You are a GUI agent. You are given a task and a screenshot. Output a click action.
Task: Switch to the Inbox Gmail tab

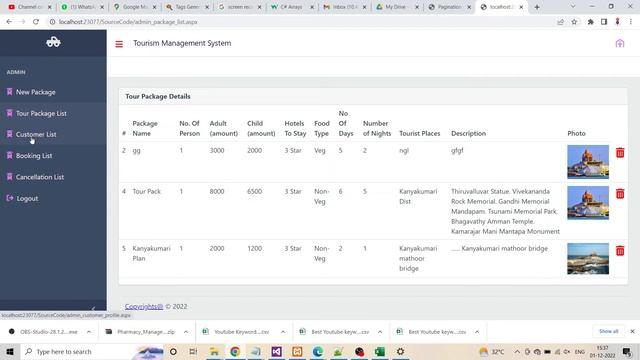[x=345, y=7]
